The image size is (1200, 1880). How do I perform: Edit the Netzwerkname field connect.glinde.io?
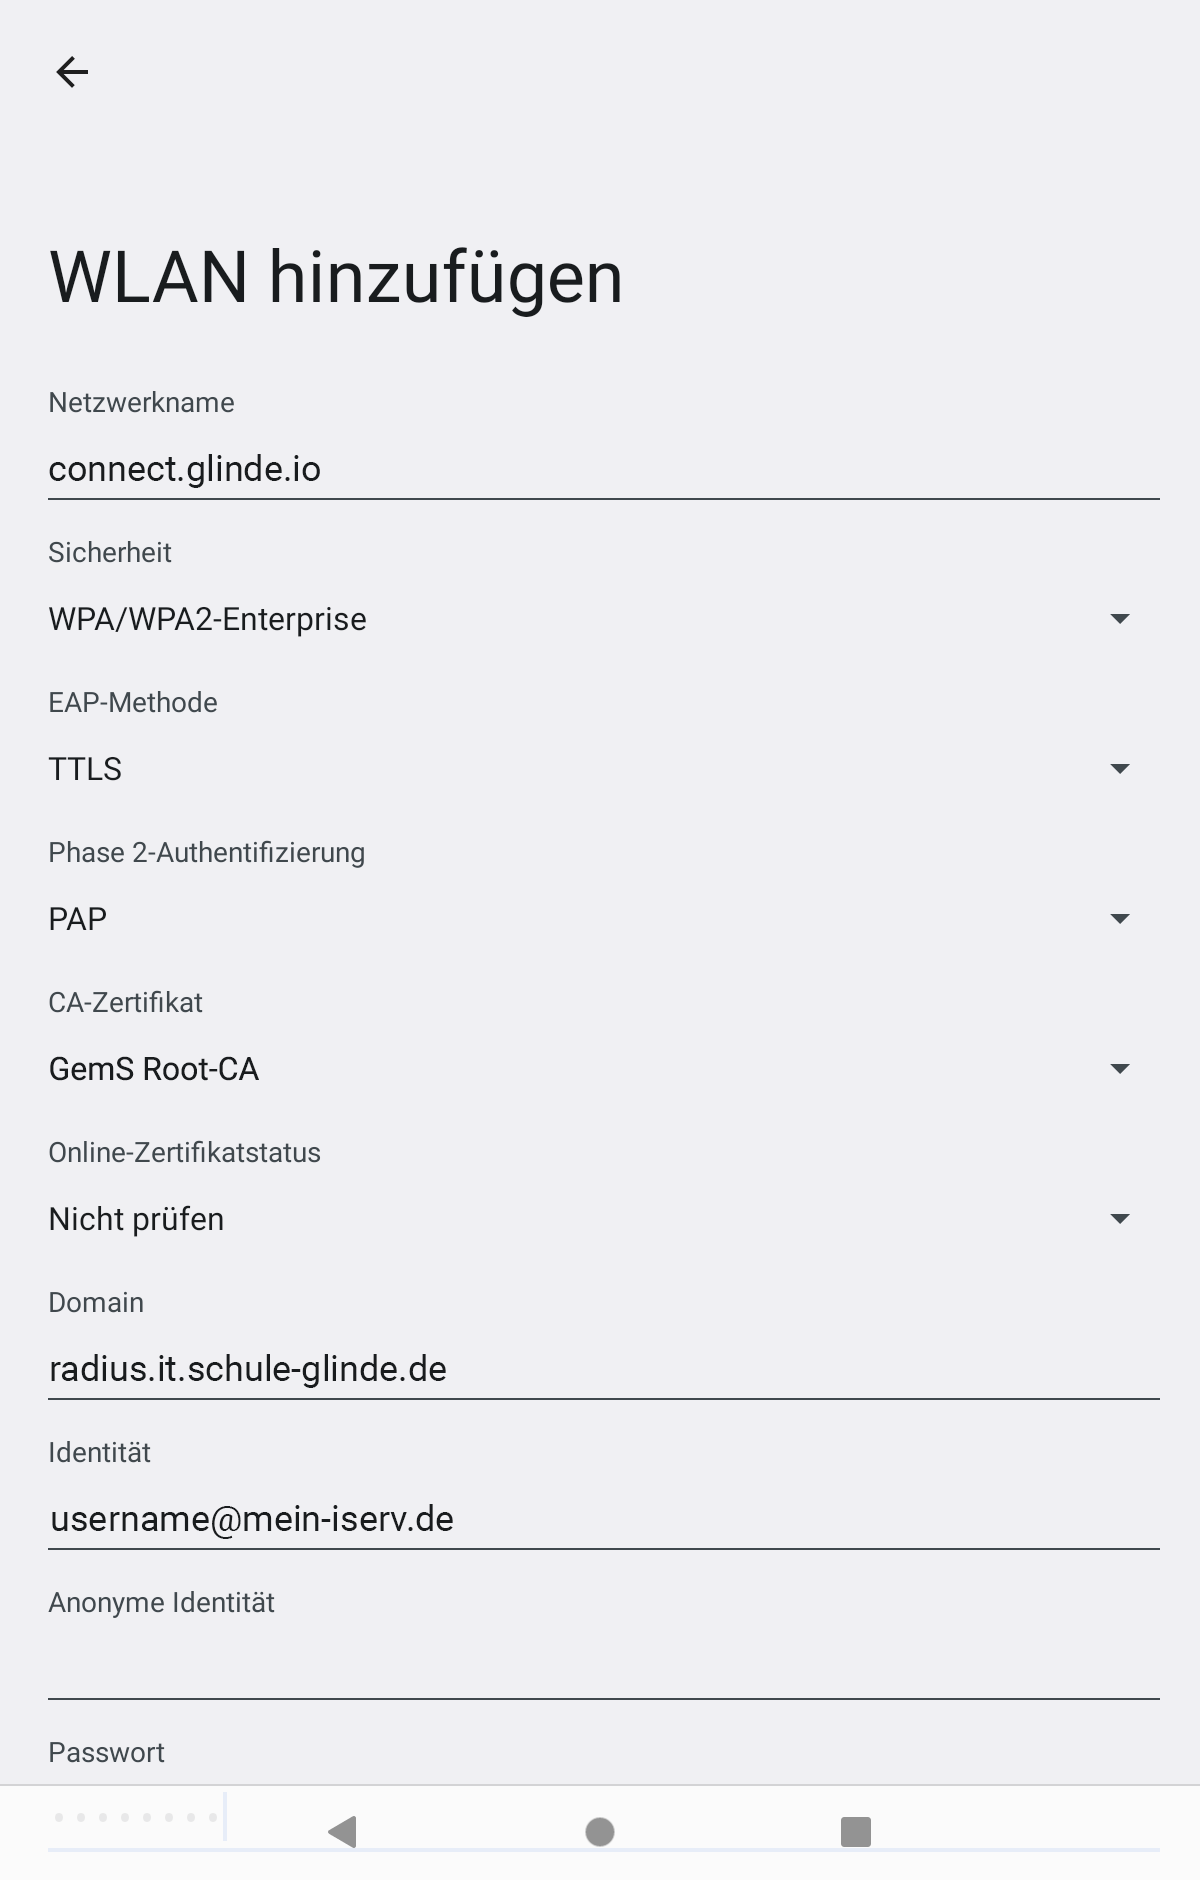coord(600,469)
